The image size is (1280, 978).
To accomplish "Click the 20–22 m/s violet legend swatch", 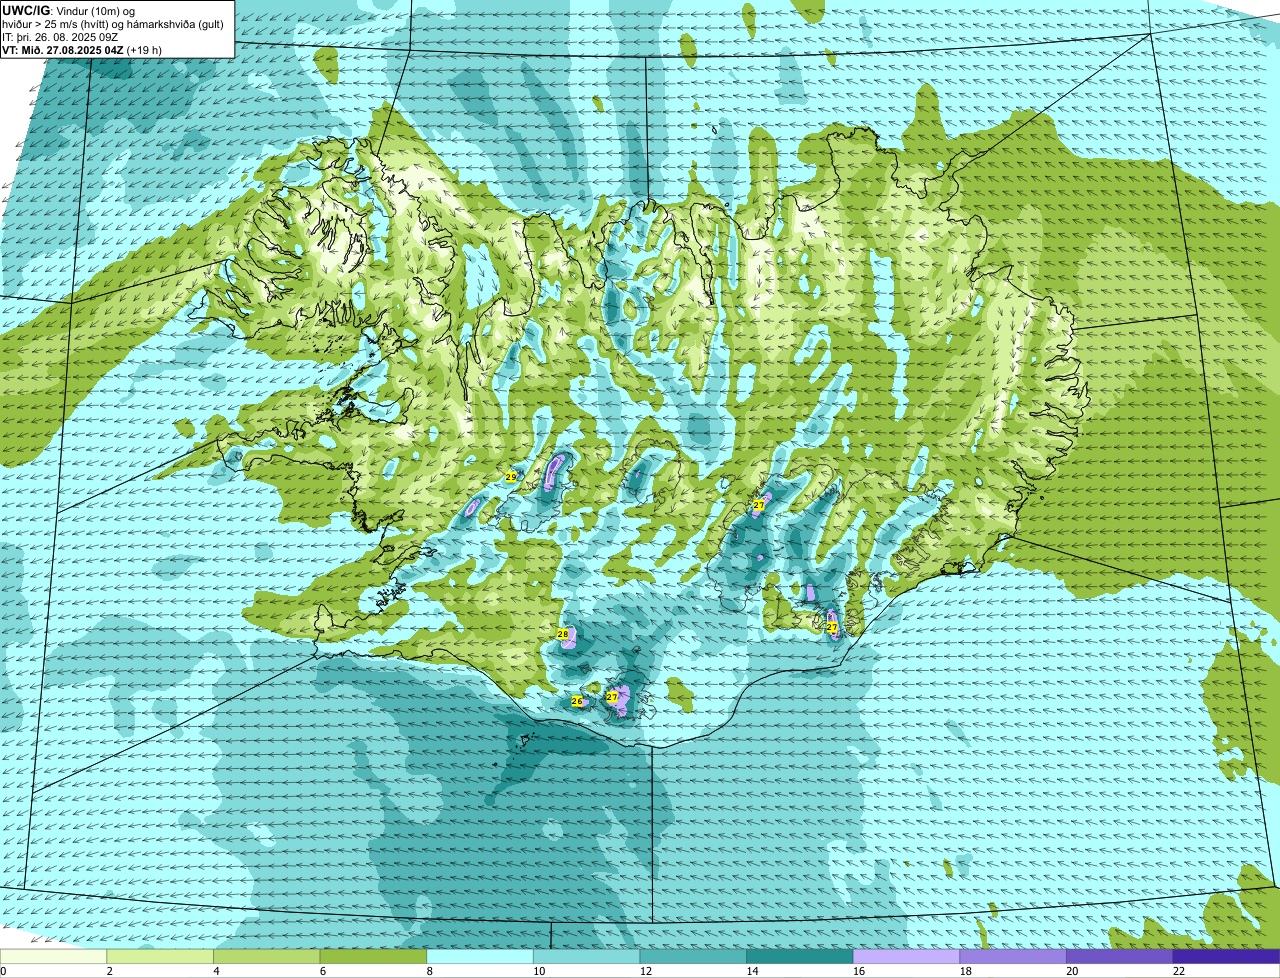I will click(x=1119, y=957).
